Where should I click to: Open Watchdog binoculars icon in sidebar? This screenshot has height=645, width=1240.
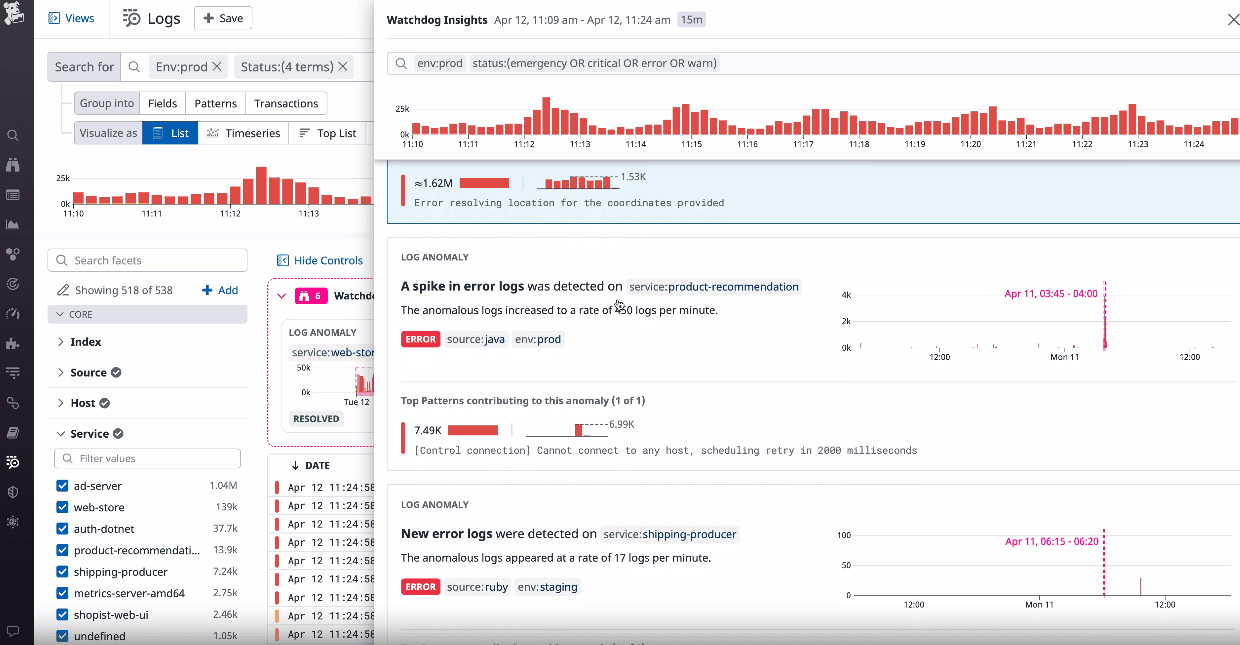coord(13,165)
